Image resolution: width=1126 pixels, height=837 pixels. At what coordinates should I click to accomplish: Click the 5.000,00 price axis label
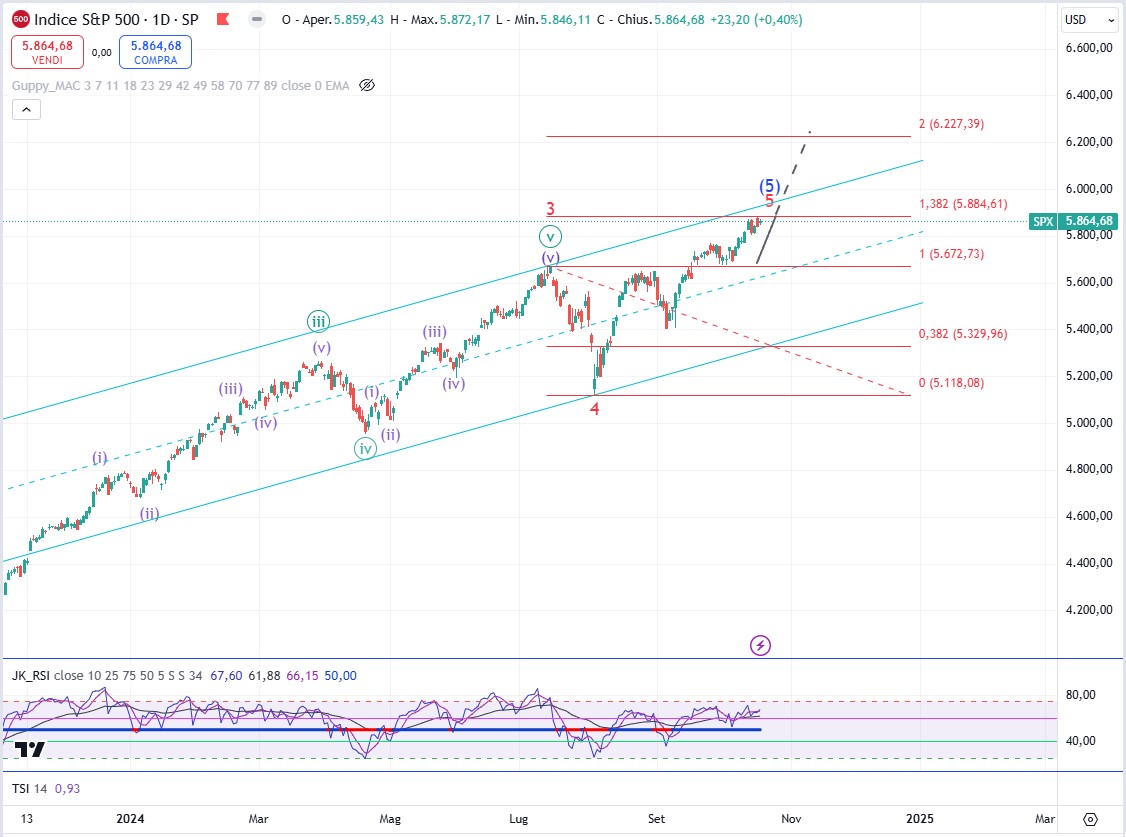1089,422
